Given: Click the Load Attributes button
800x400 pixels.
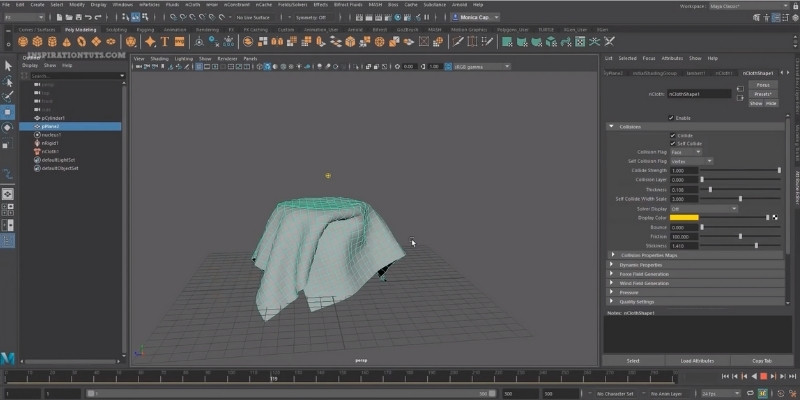Looking at the screenshot, I should point(697,360).
